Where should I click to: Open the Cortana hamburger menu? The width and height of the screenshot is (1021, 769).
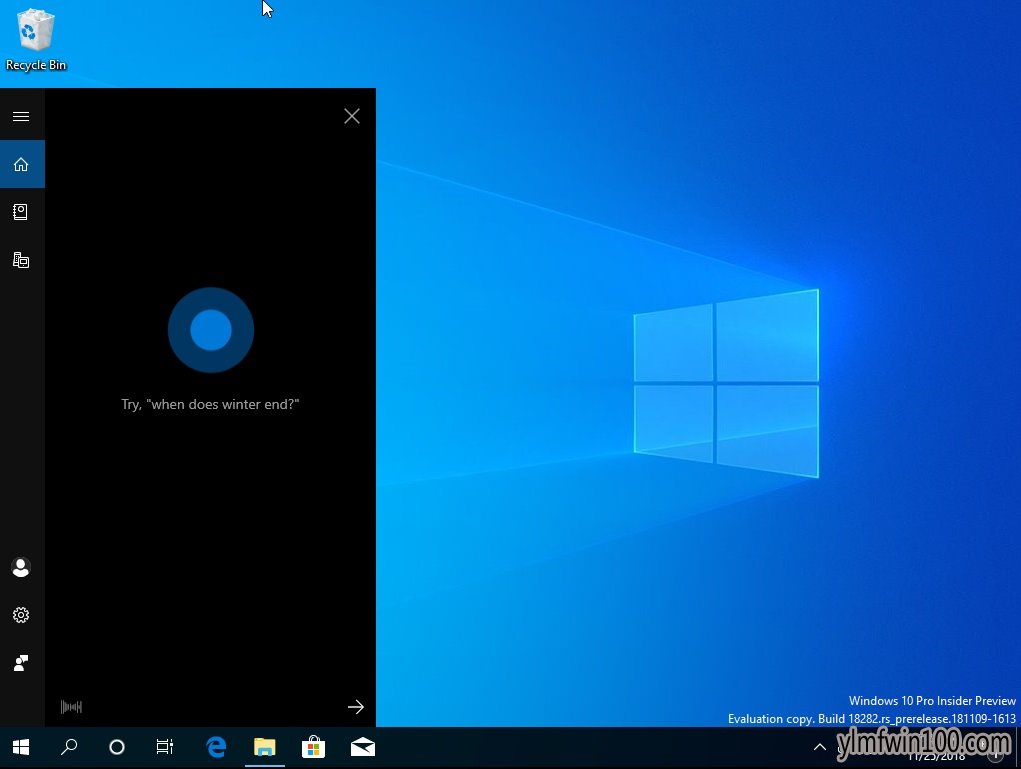tap(21, 117)
